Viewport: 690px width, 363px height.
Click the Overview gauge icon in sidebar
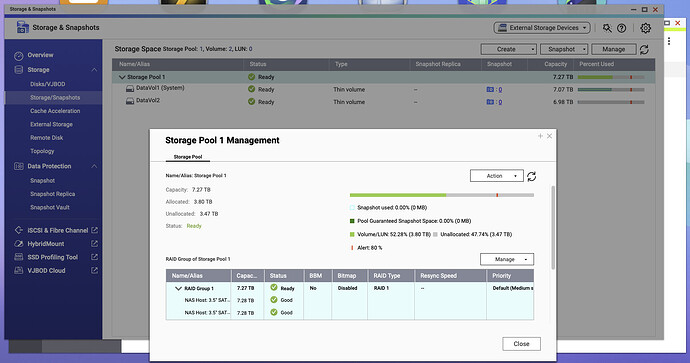coord(18,56)
